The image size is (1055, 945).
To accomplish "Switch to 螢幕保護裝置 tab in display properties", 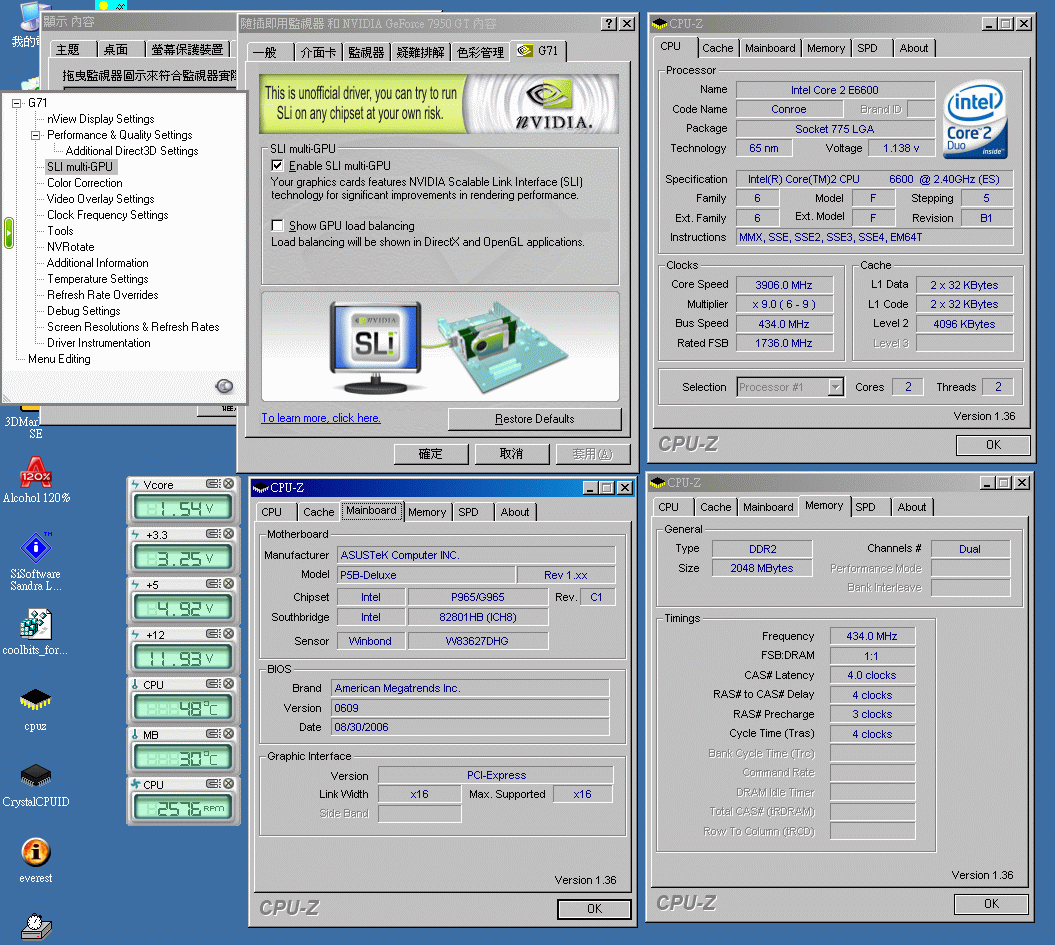I will [x=187, y=50].
